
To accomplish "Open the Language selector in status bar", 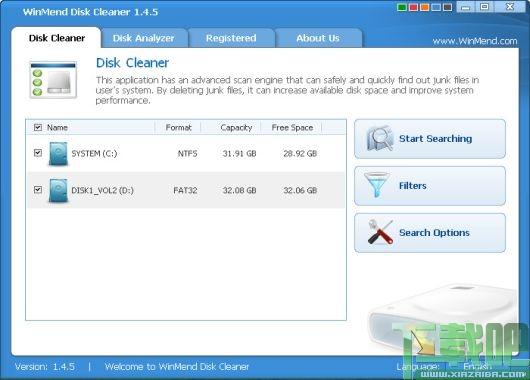I will coord(478,367).
